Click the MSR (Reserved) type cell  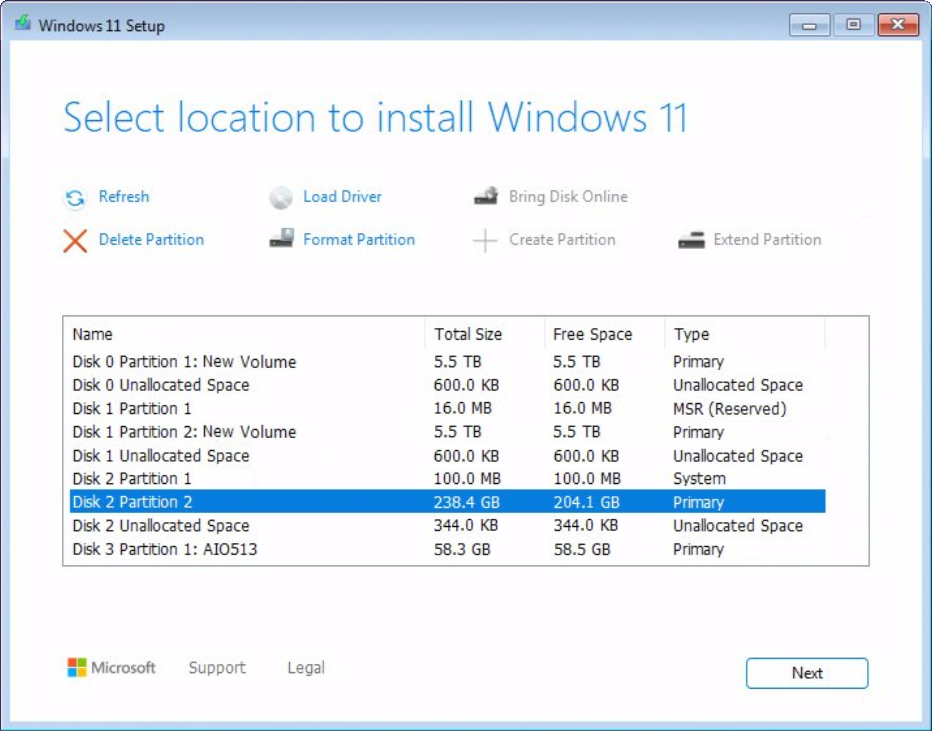click(x=730, y=409)
